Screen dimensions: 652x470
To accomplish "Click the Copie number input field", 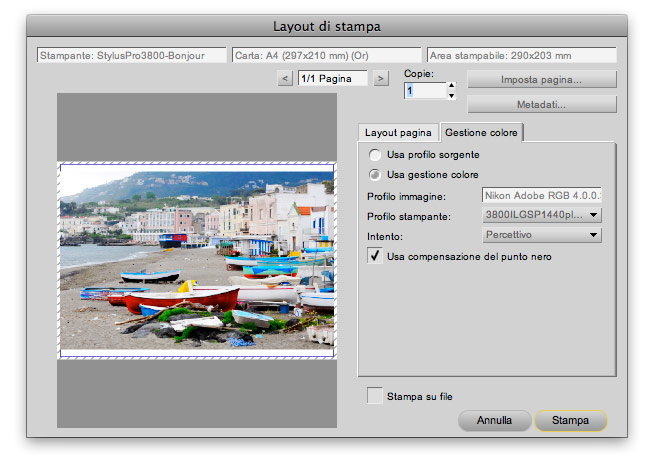I will tap(424, 91).
